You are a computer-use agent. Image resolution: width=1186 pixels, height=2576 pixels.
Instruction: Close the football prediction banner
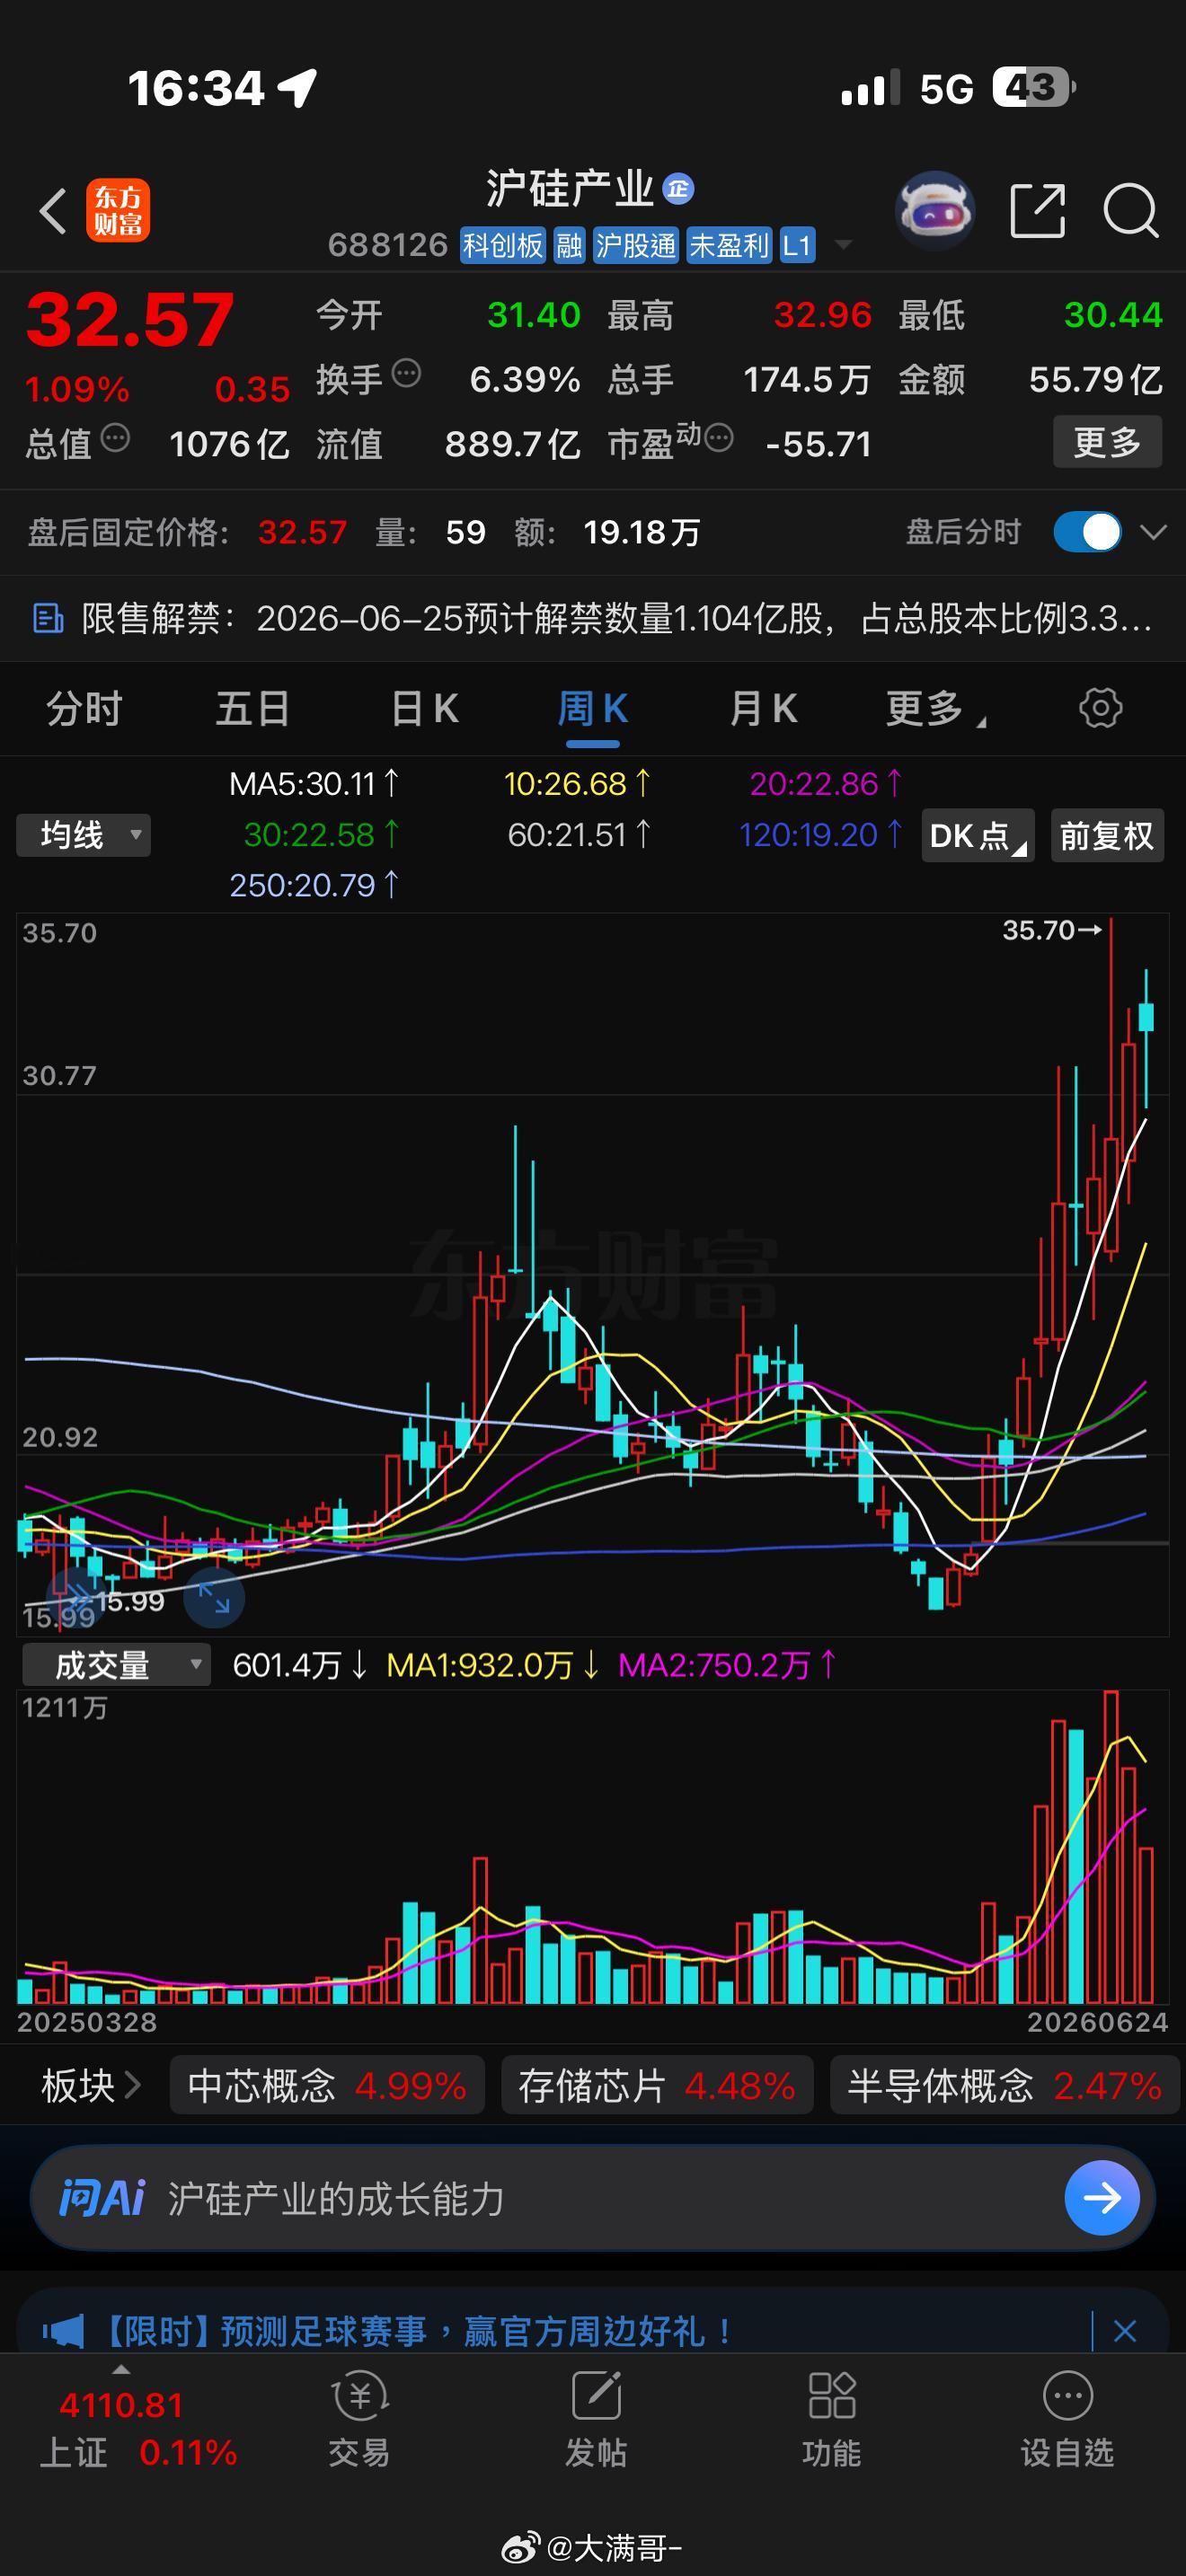[x=1125, y=2332]
